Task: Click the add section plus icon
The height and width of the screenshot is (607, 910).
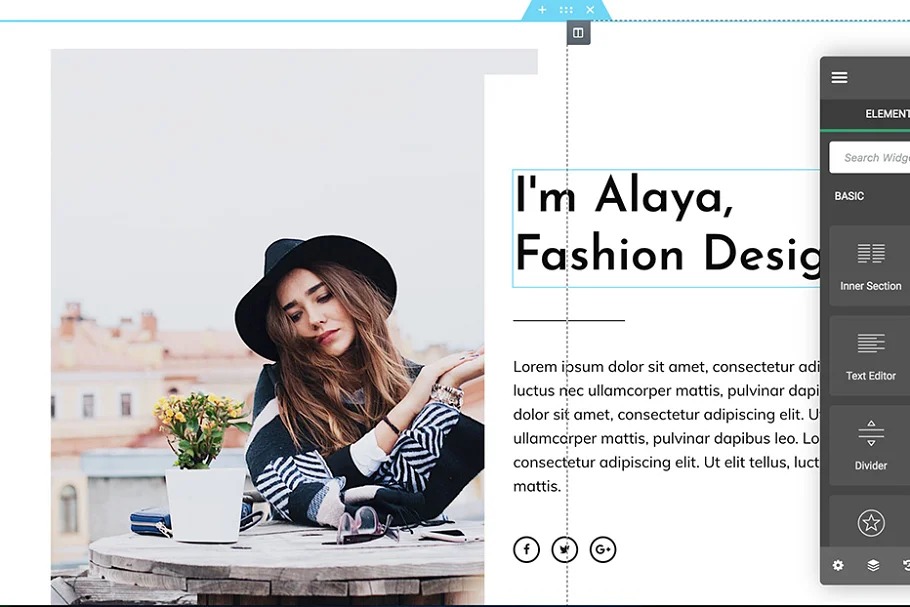Action: (542, 10)
